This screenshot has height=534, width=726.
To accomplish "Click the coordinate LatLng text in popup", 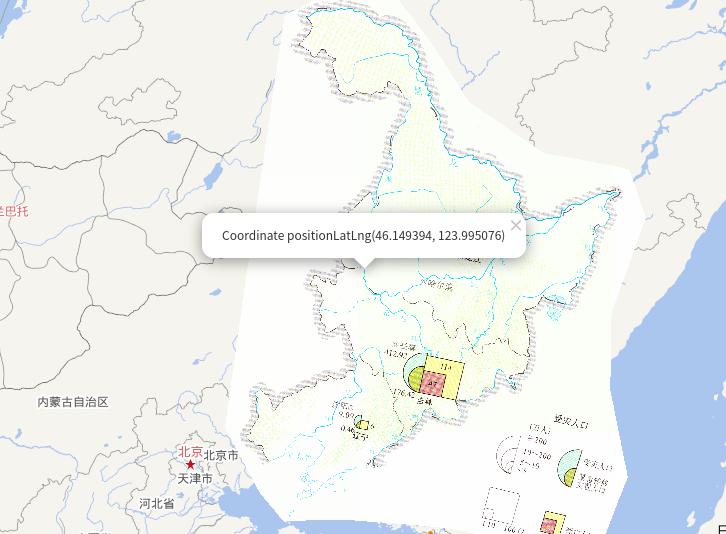I will pyautogui.click(x=363, y=236).
